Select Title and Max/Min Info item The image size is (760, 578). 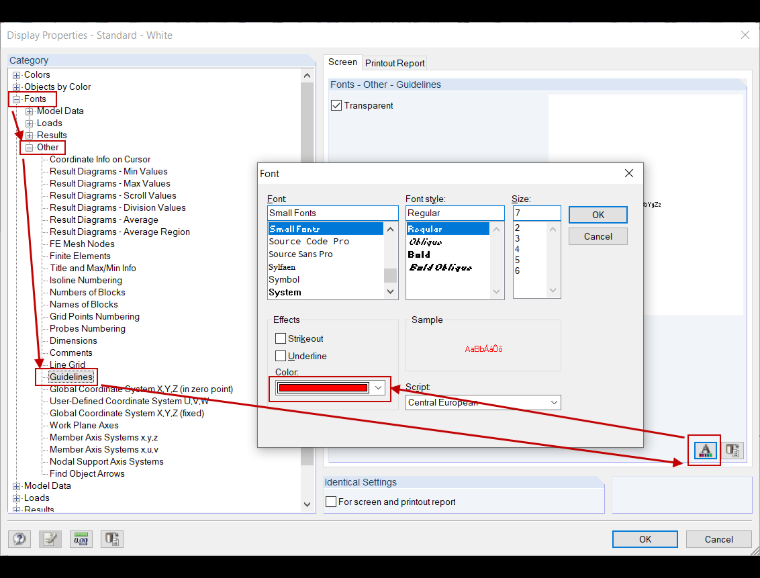[93, 268]
